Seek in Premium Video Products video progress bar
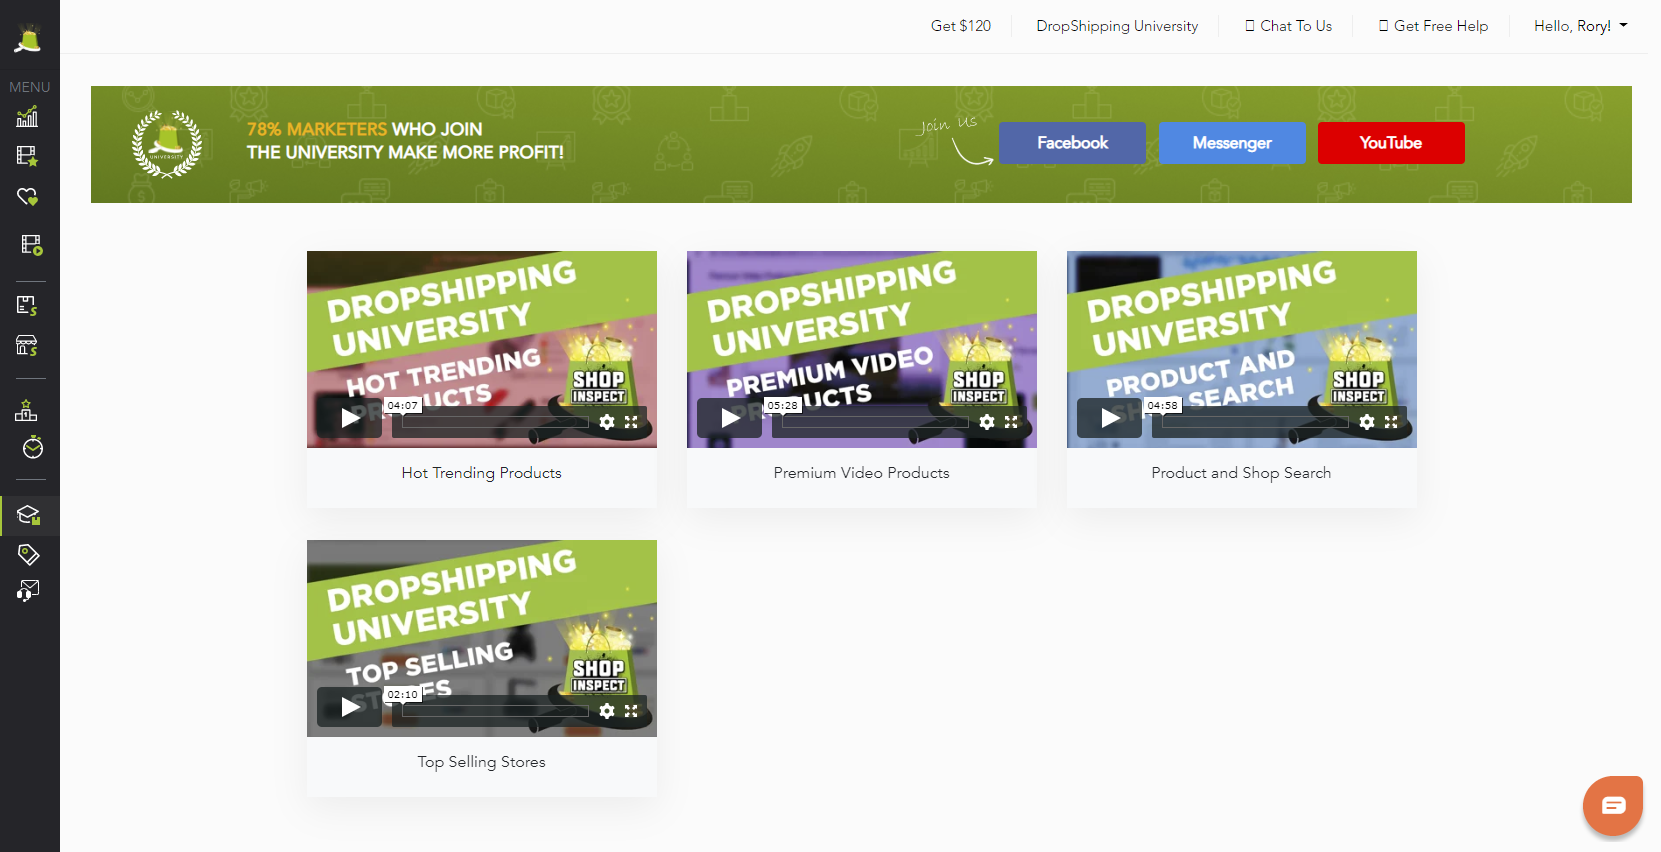The height and width of the screenshot is (852, 1661). tap(875, 422)
